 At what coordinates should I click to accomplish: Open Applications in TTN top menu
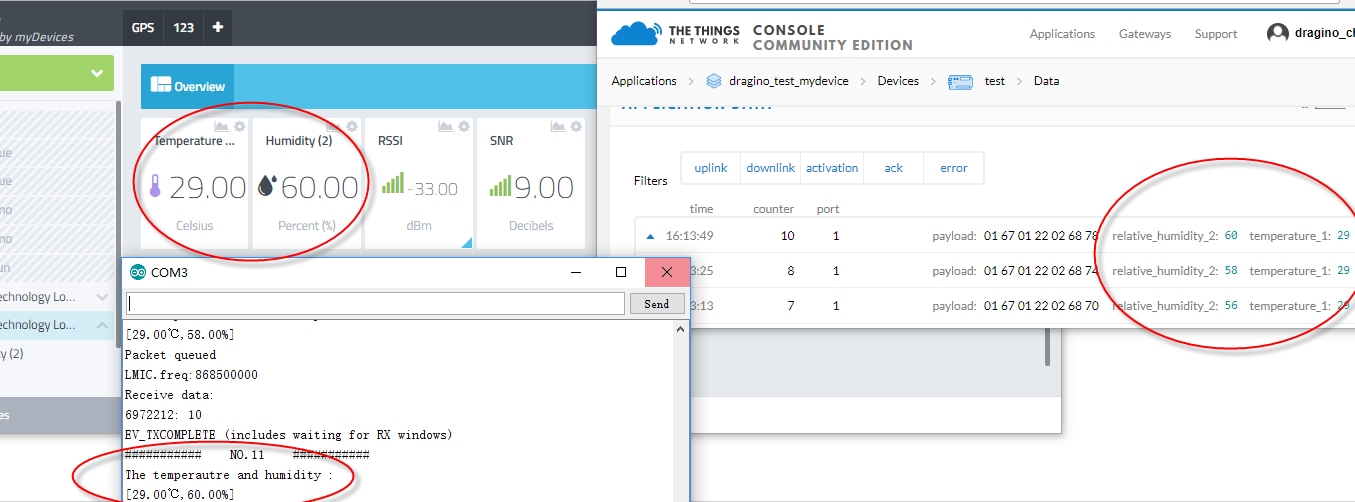point(1062,34)
